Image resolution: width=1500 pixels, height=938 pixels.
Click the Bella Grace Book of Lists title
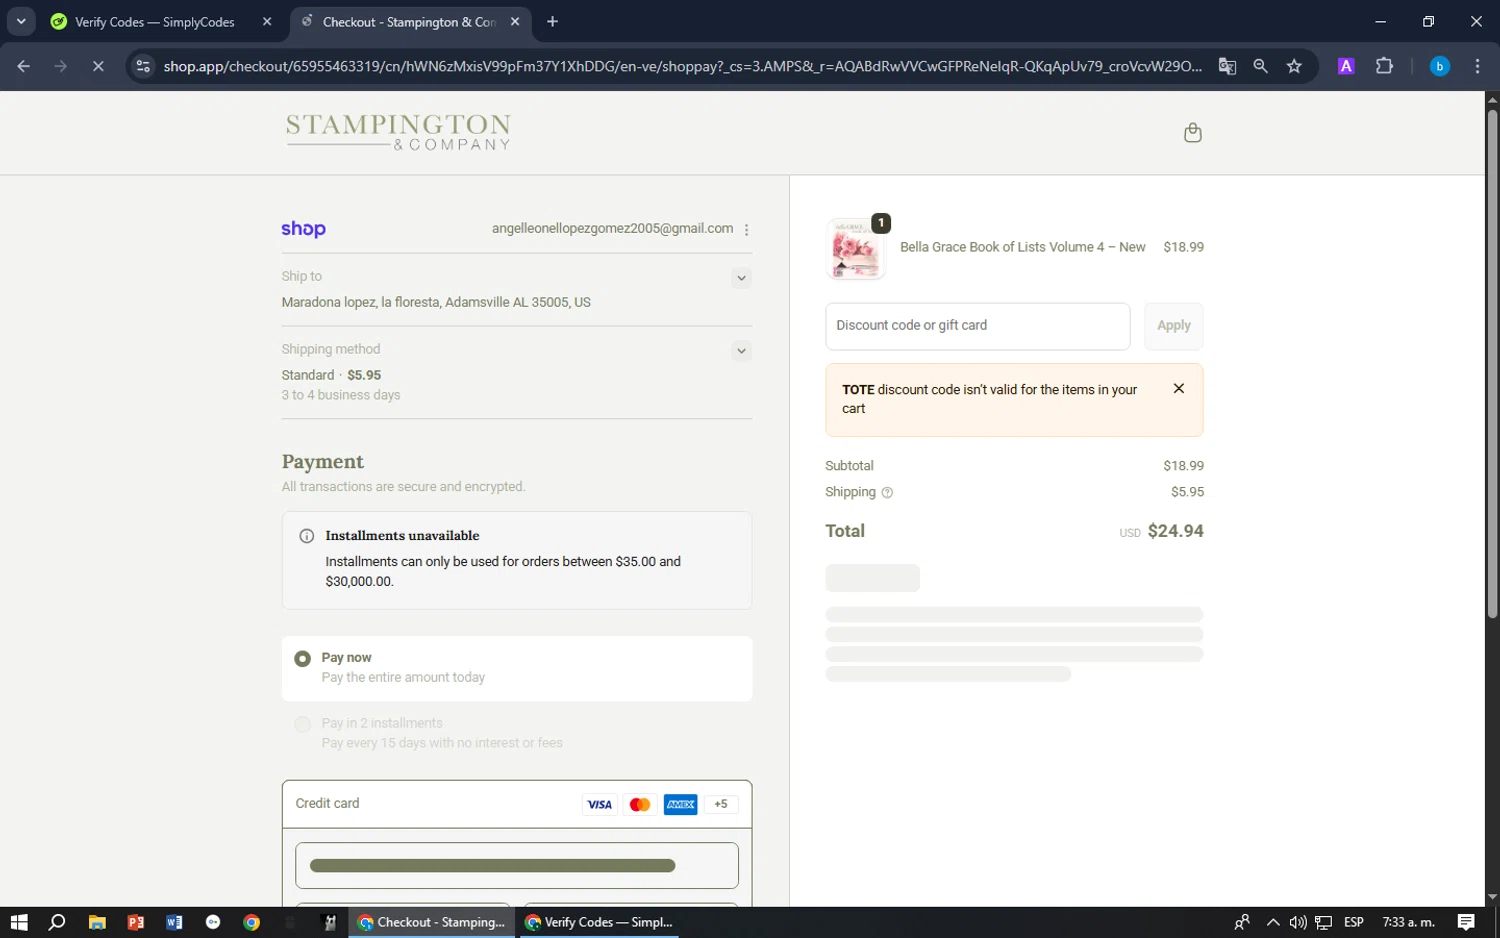1022,247
